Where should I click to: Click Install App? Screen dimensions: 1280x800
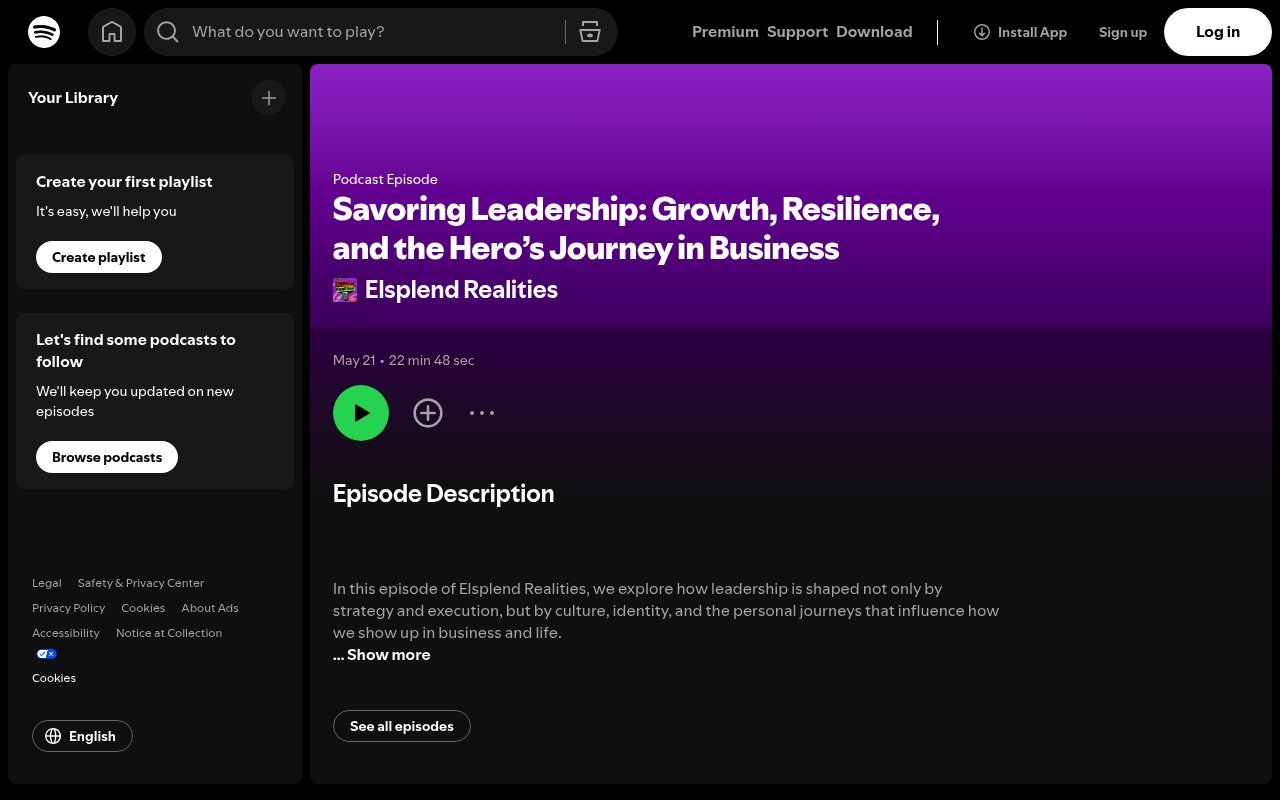pyautogui.click(x=1020, y=32)
